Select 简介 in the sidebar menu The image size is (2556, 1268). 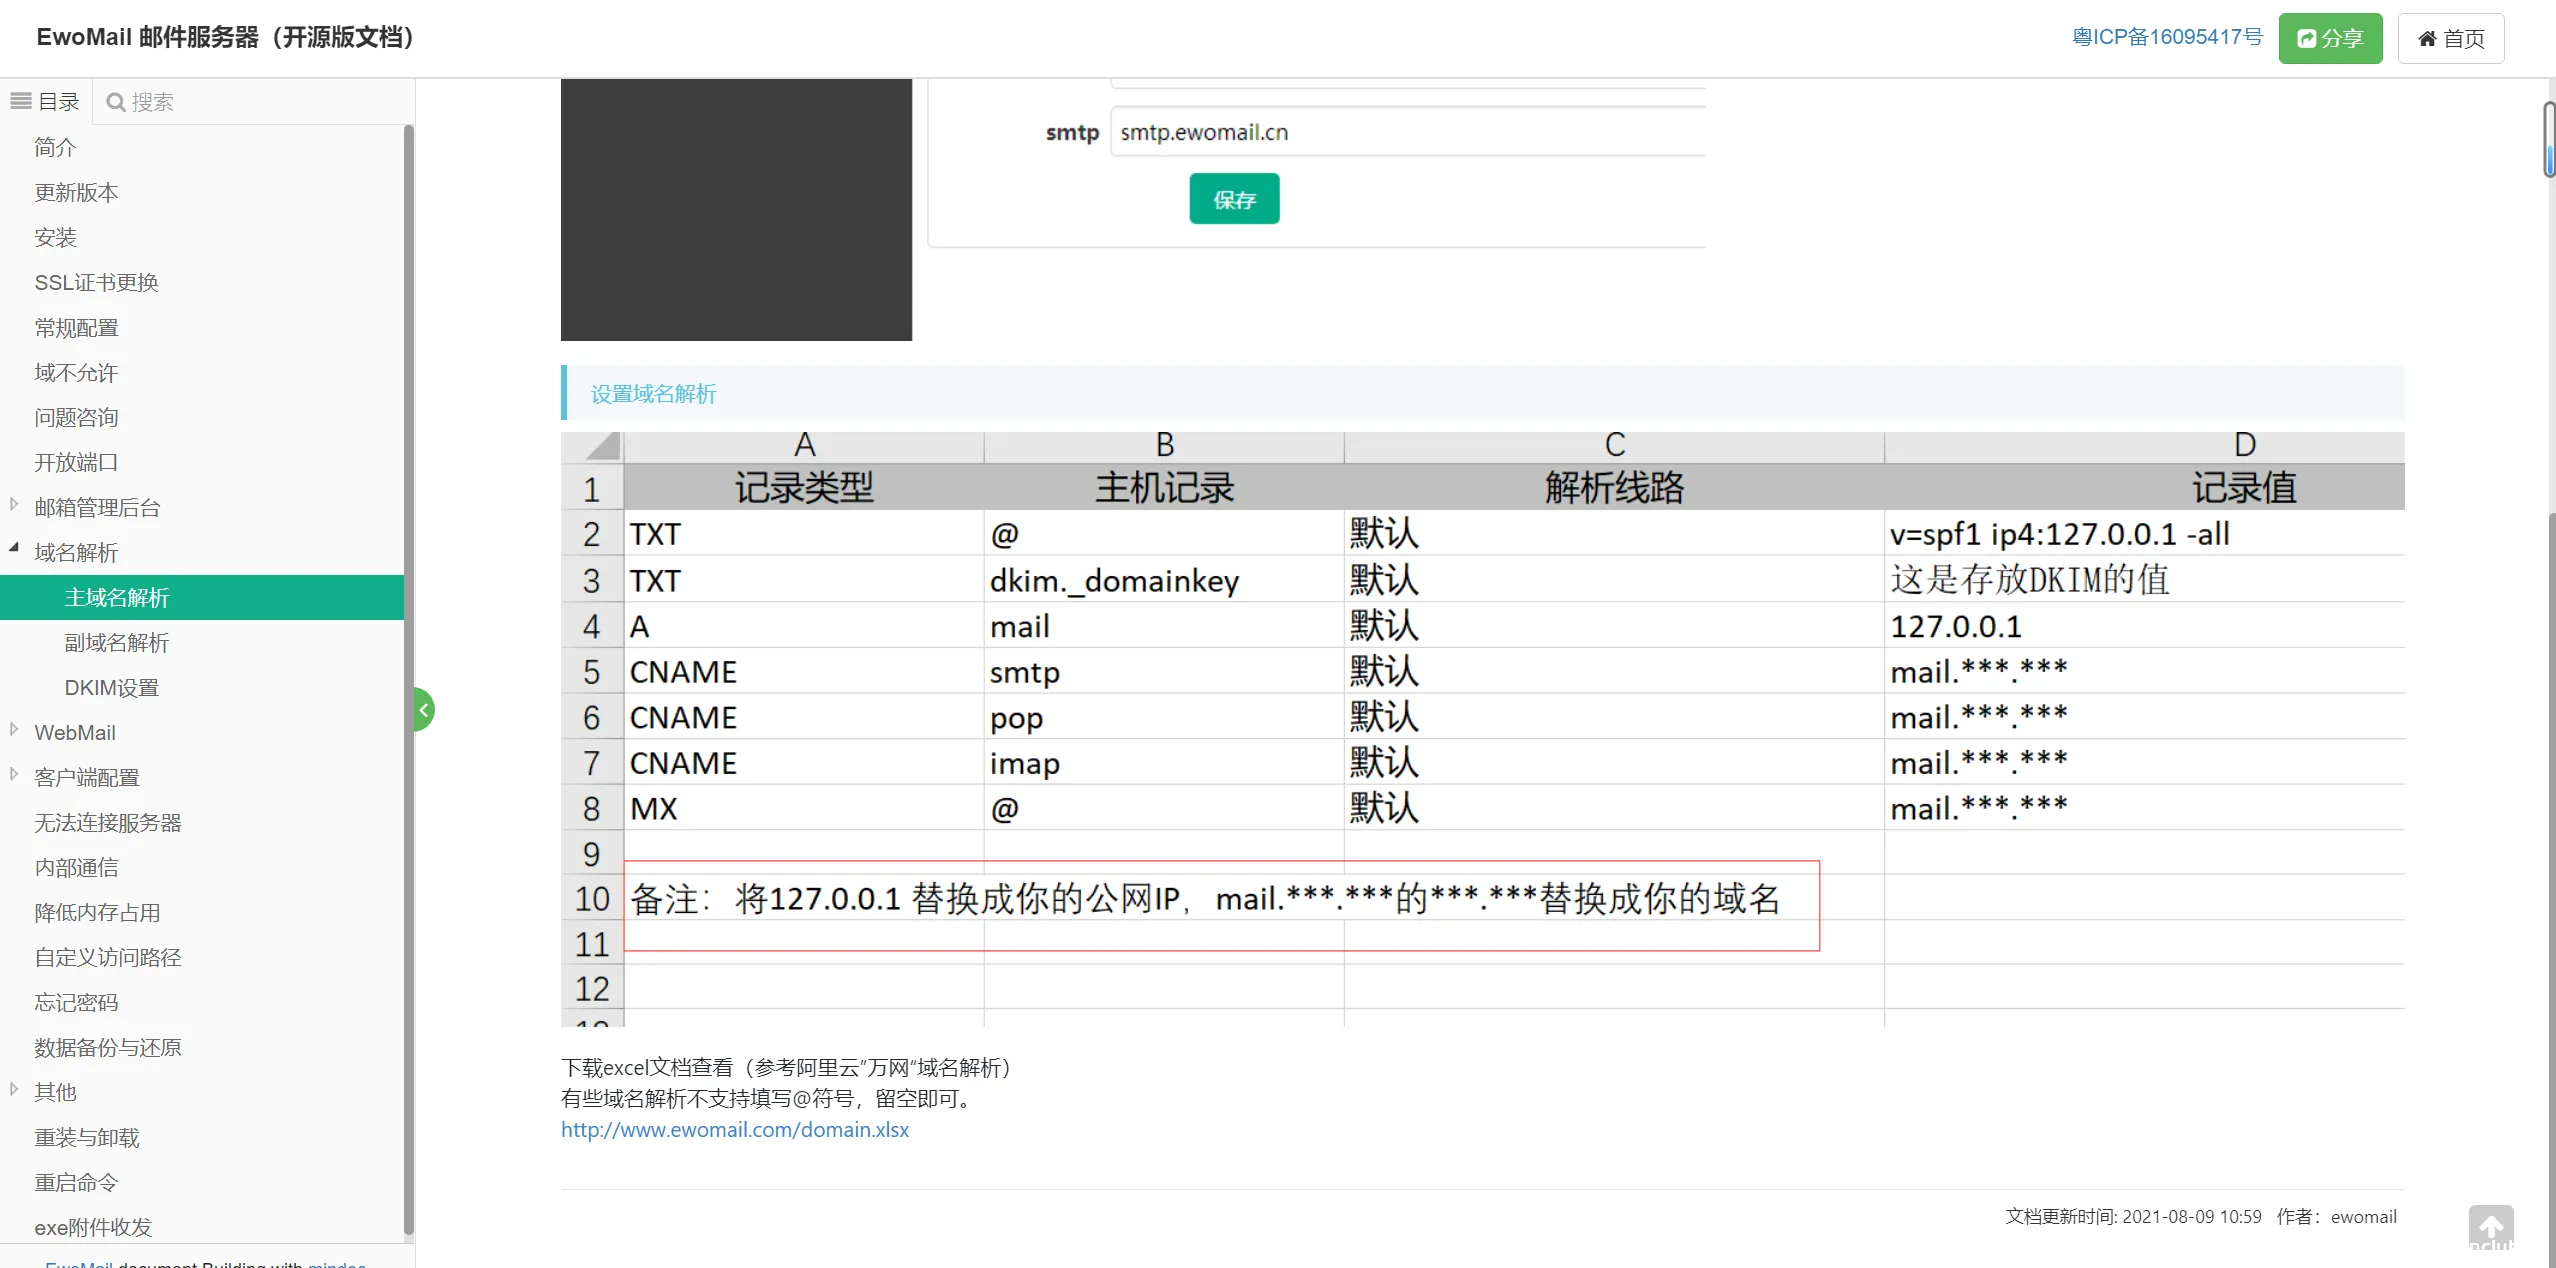[x=55, y=147]
